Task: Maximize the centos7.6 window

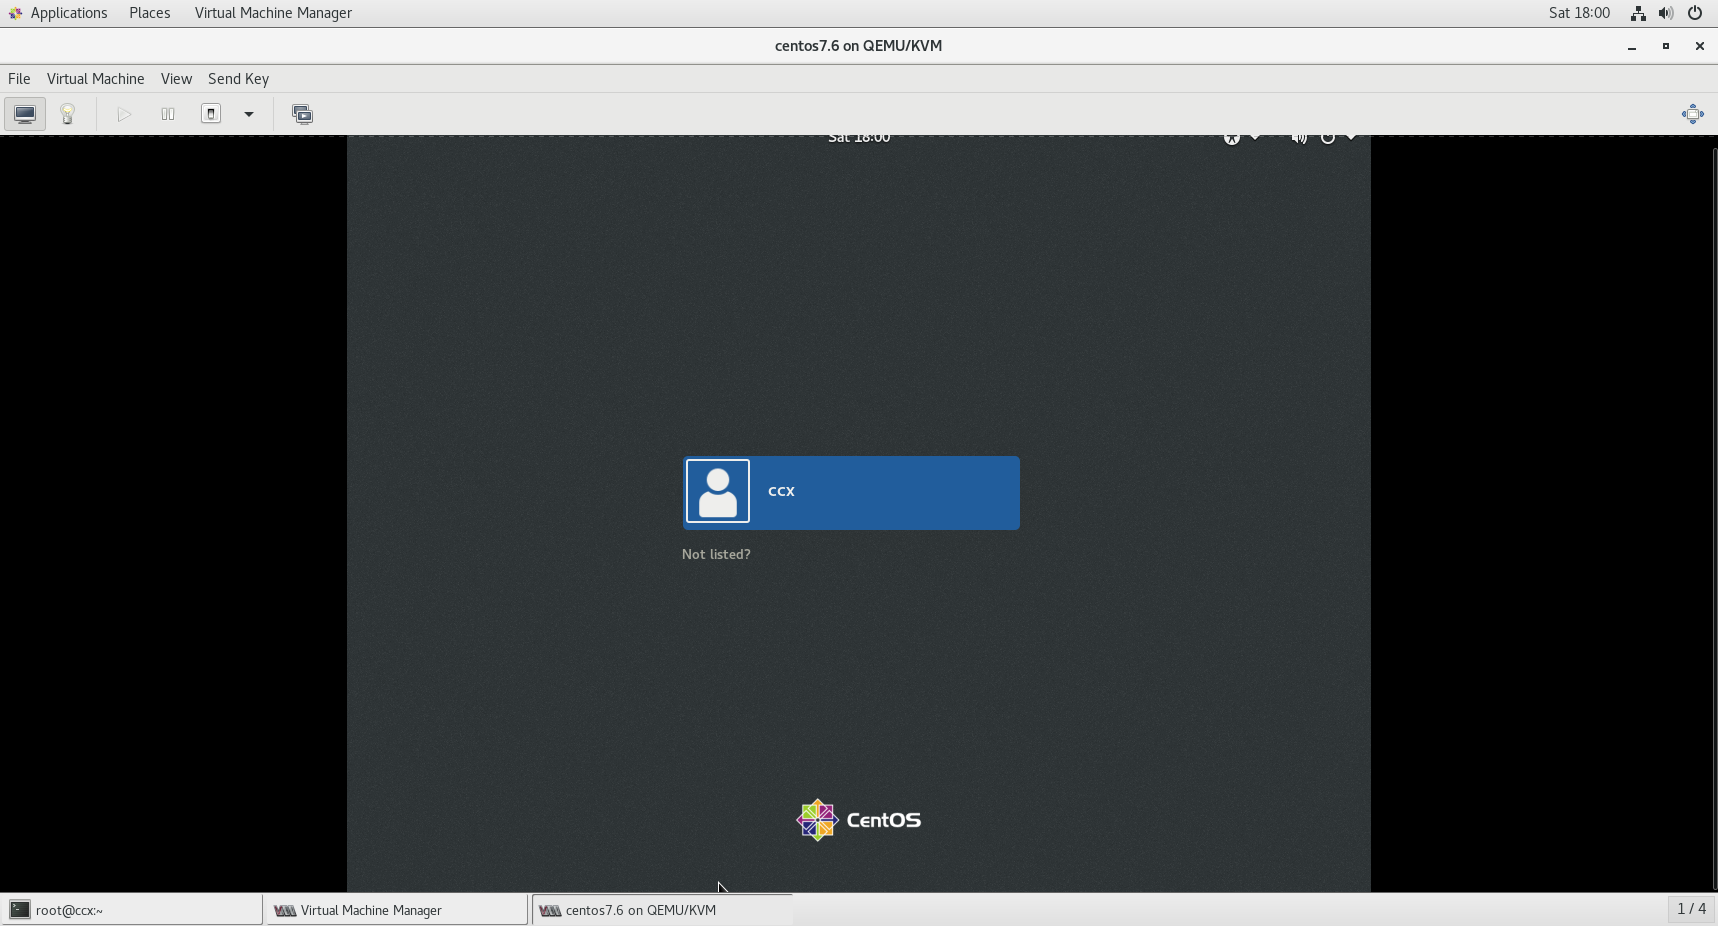Action: click(1666, 46)
